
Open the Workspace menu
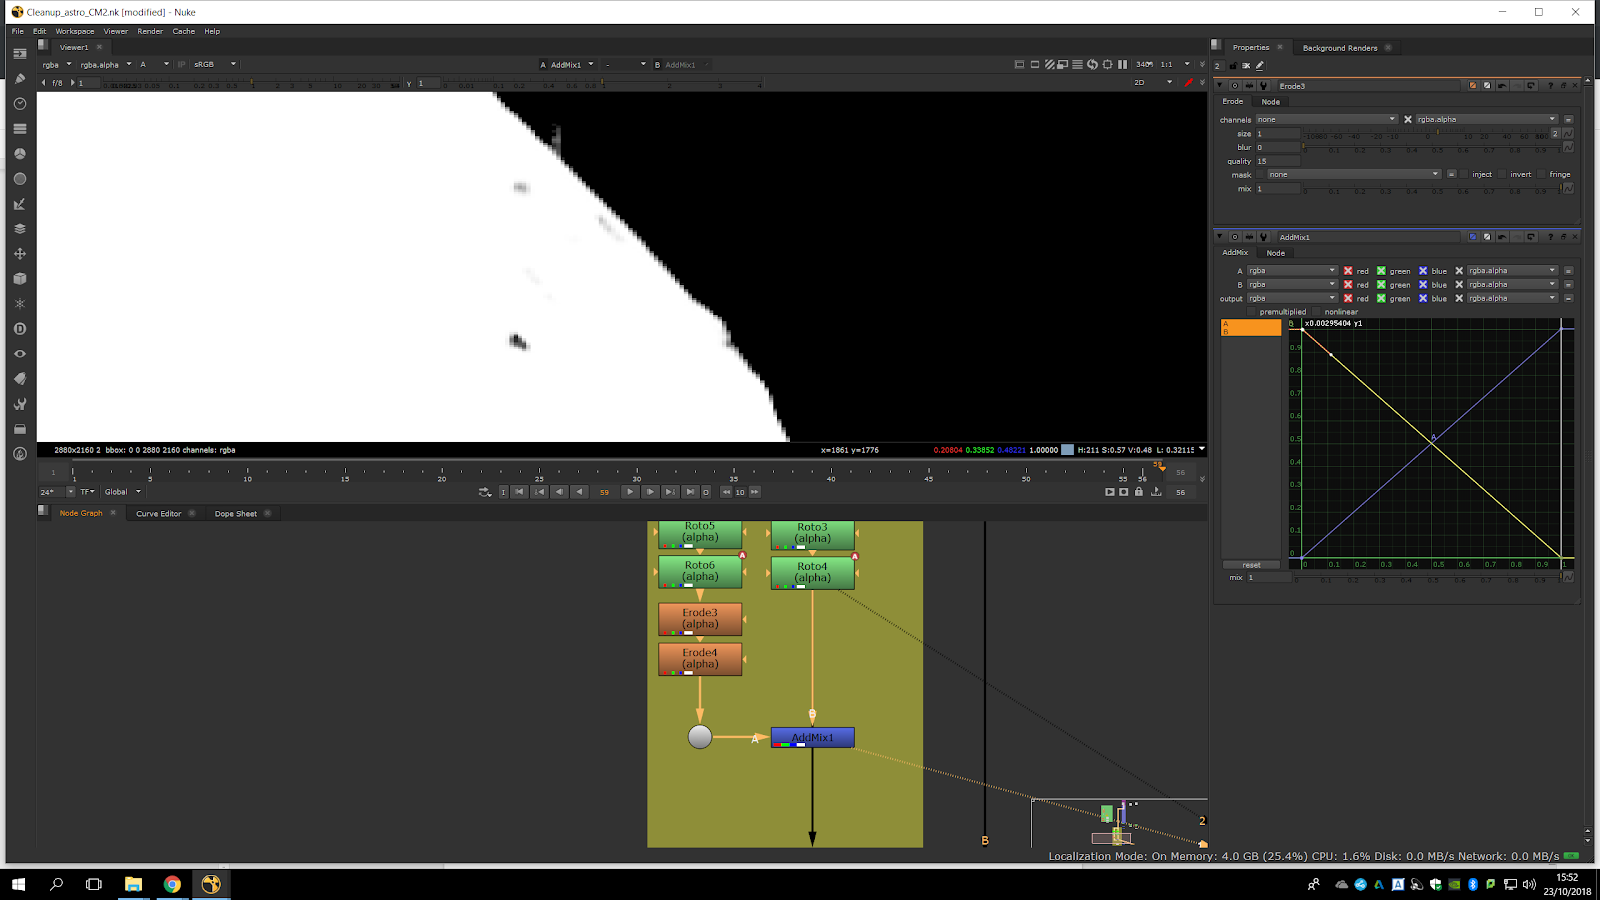click(74, 31)
